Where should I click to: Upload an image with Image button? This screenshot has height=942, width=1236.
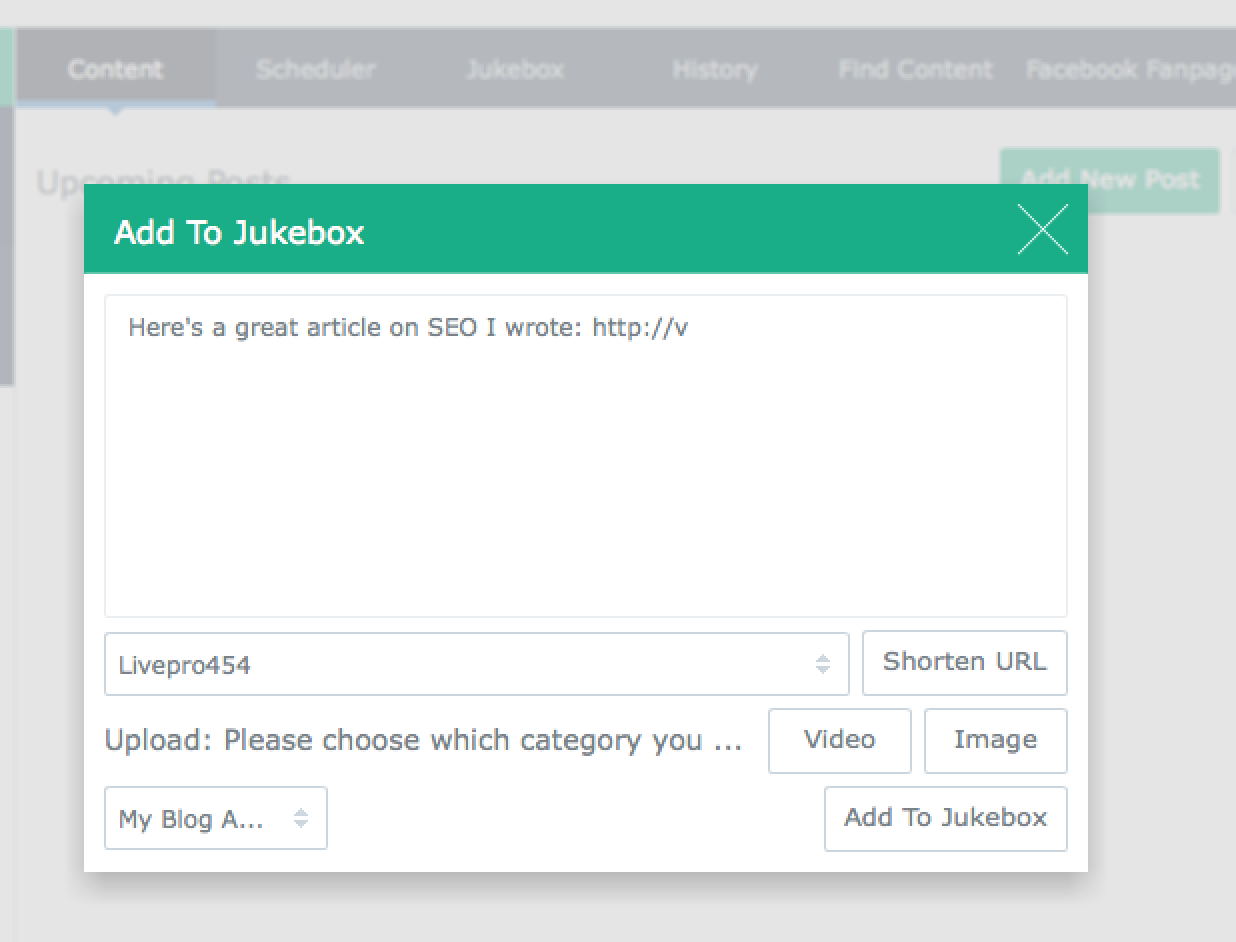coord(995,740)
